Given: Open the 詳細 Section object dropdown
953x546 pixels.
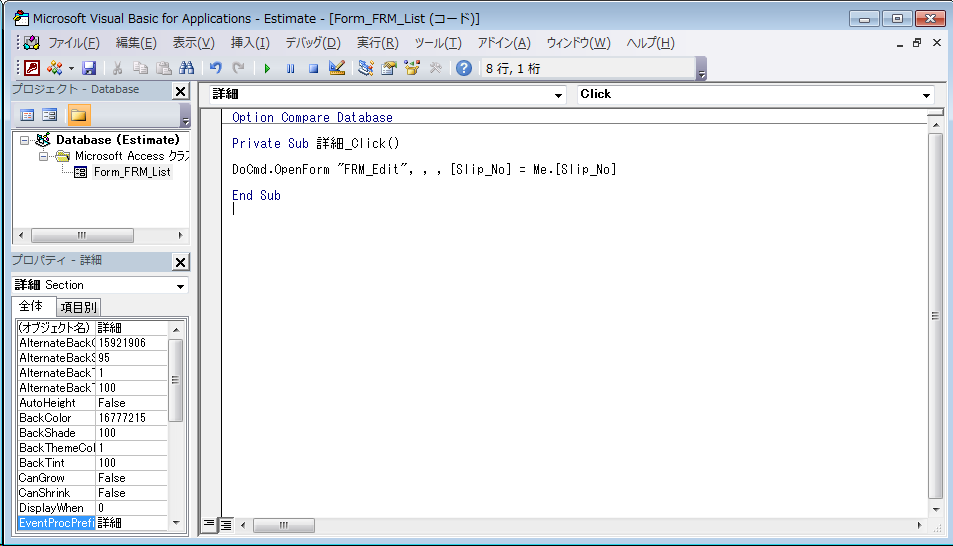Looking at the screenshot, I should pos(181,286).
